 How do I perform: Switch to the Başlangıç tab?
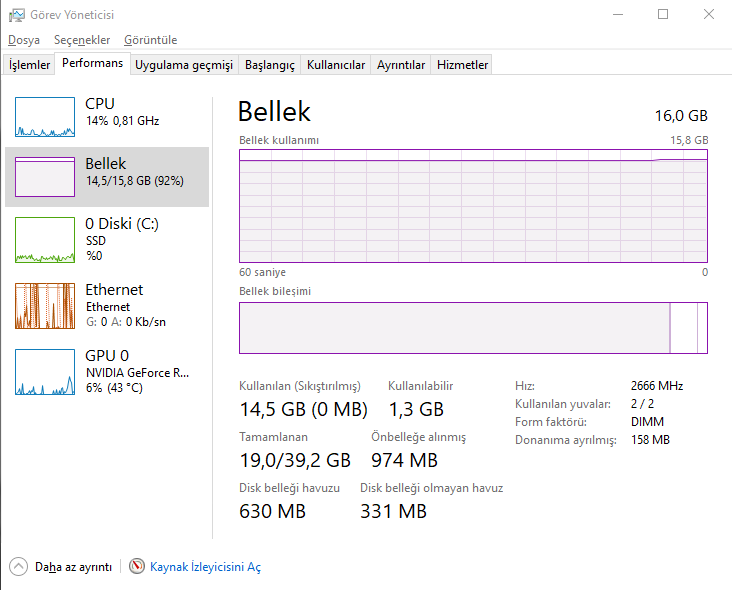[270, 65]
